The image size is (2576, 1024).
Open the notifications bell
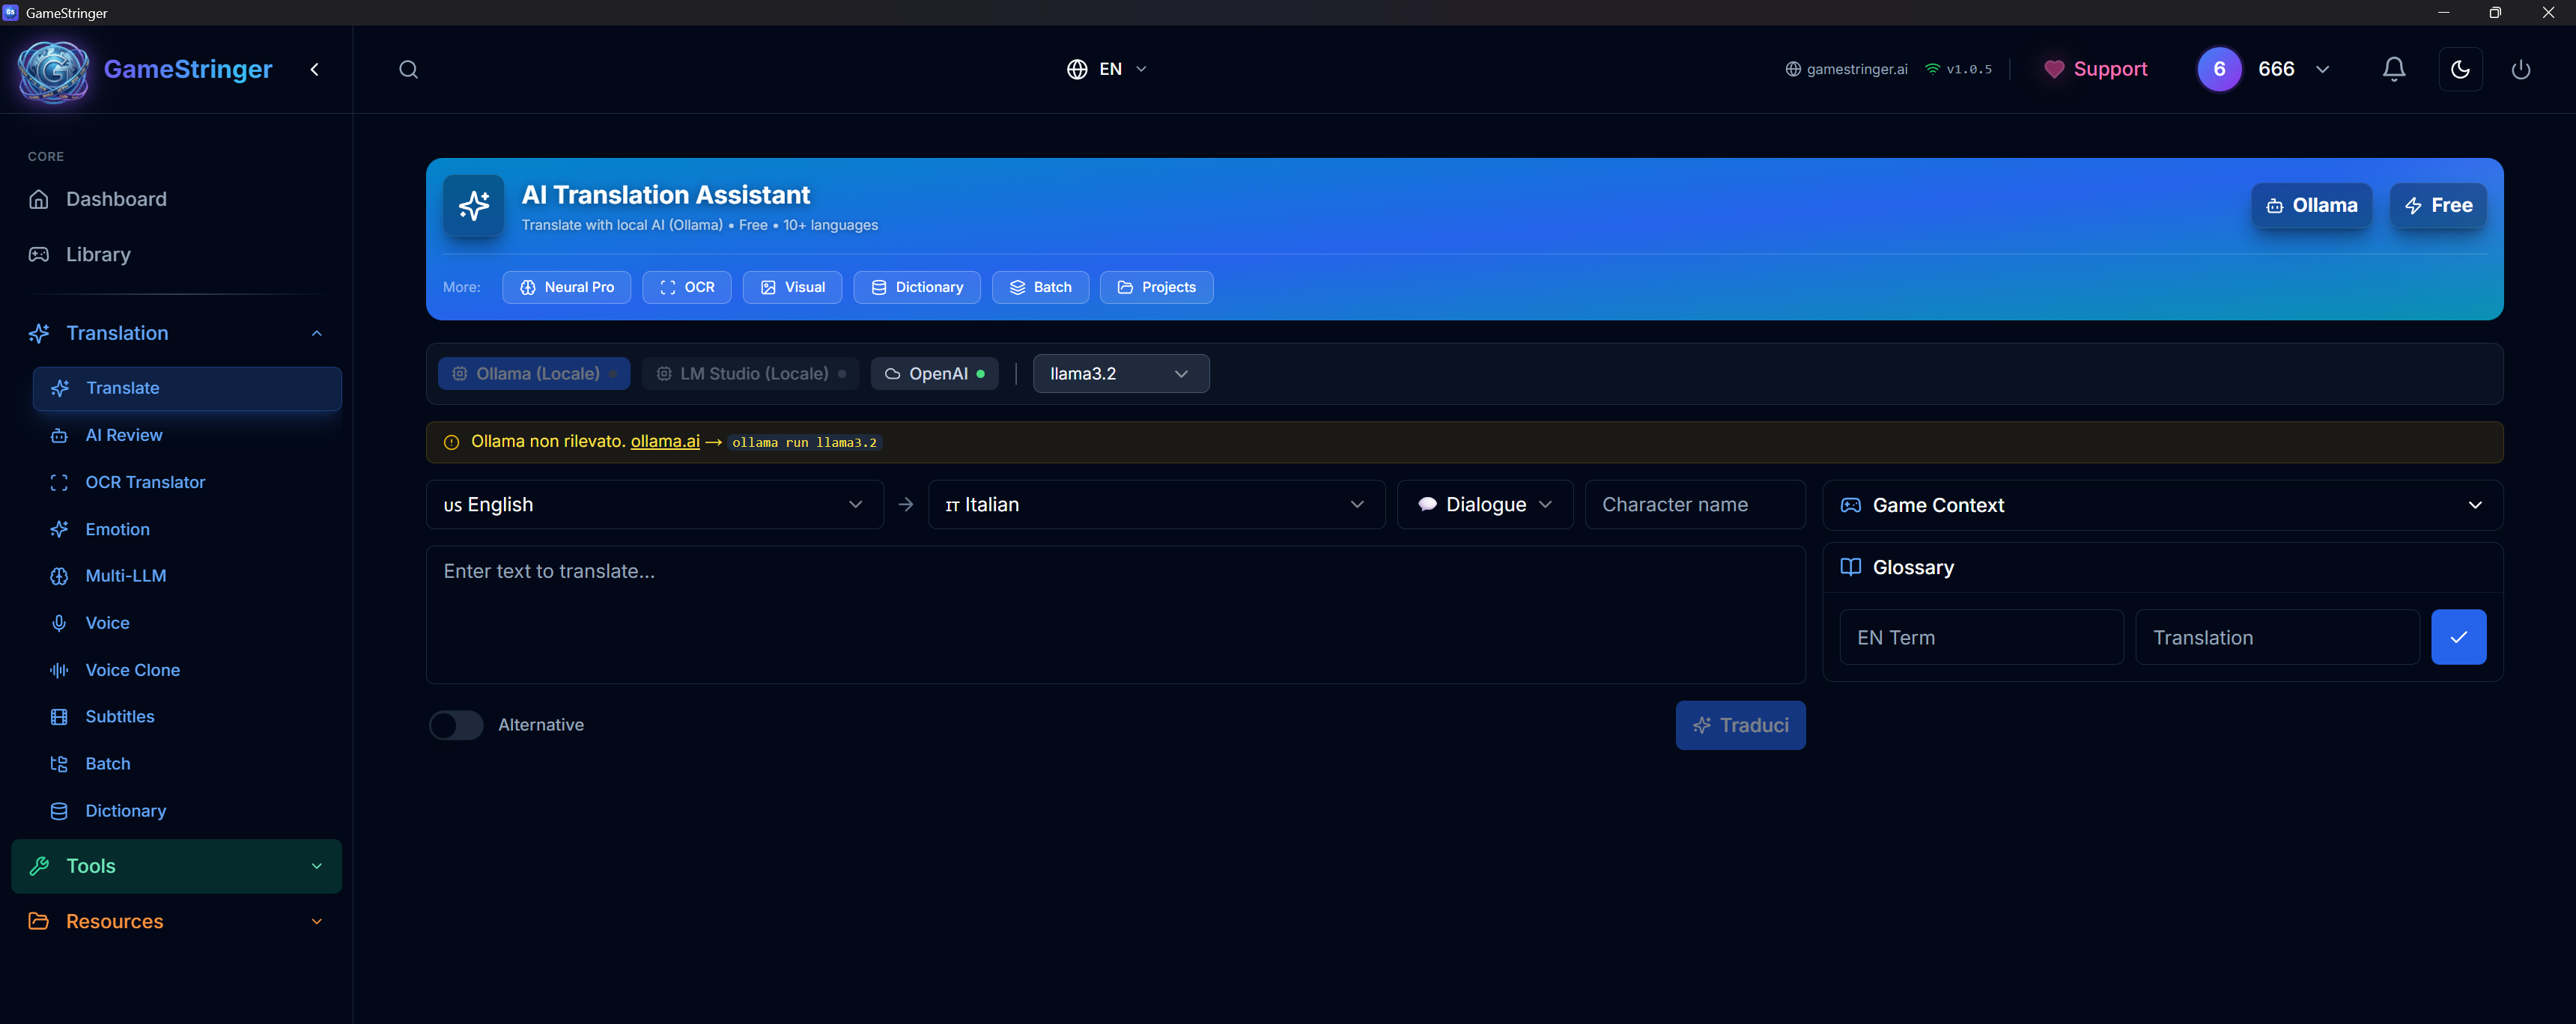(2393, 69)
